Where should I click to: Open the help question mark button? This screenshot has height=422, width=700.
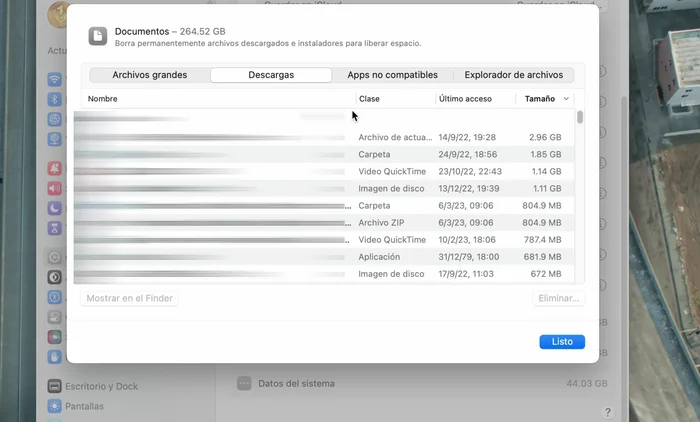607,412
